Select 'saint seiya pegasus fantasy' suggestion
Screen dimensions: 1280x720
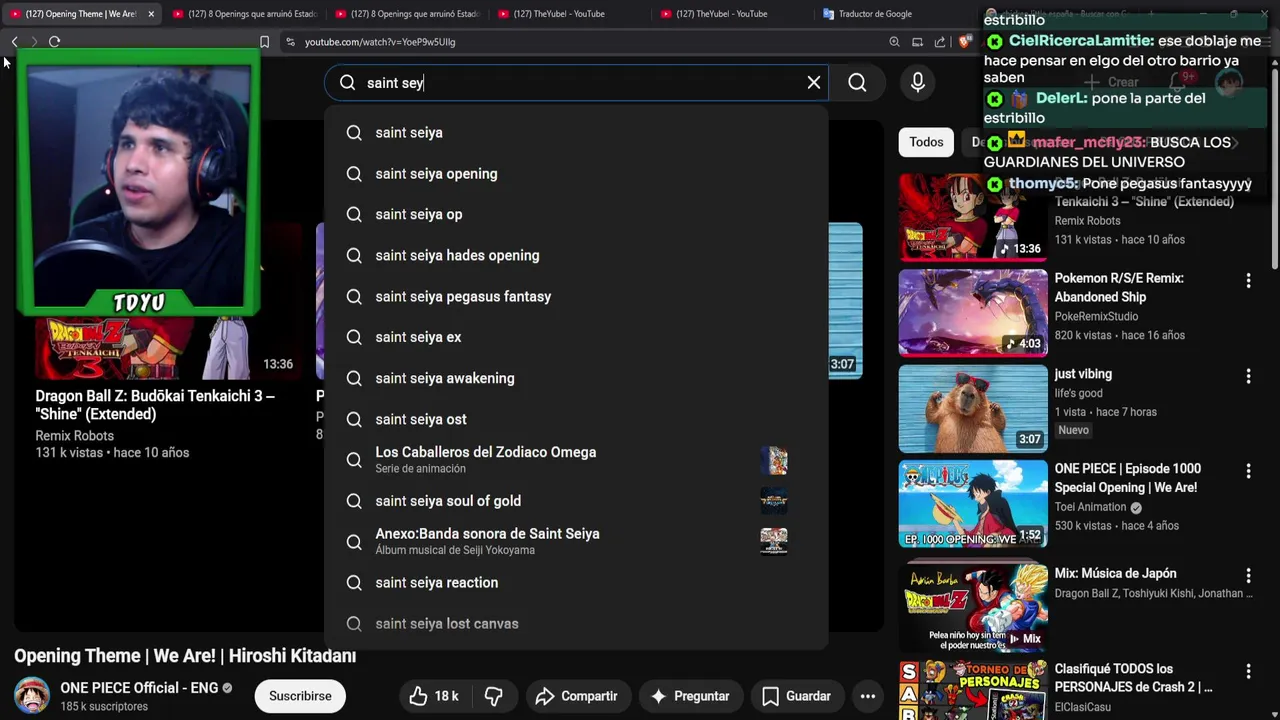(576, 297)
